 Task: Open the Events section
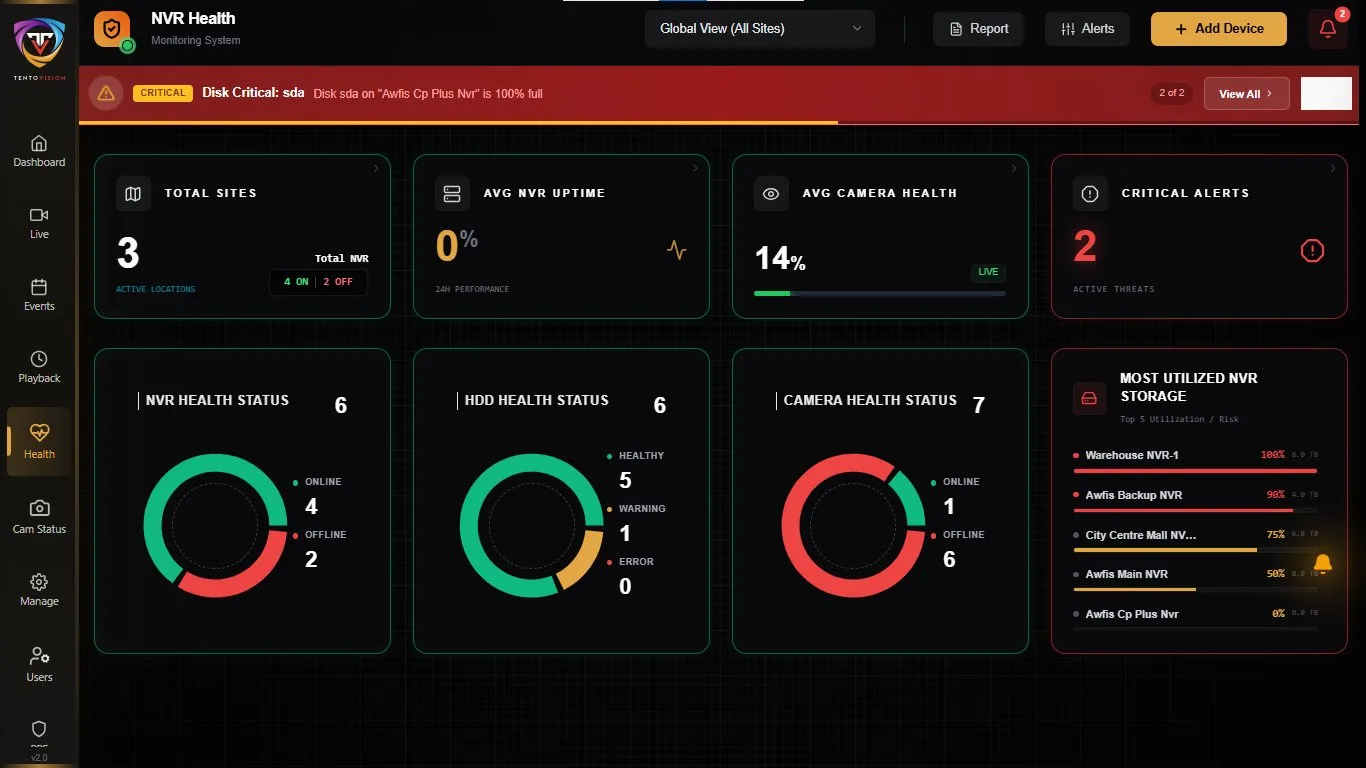click(x=39, y=295)
